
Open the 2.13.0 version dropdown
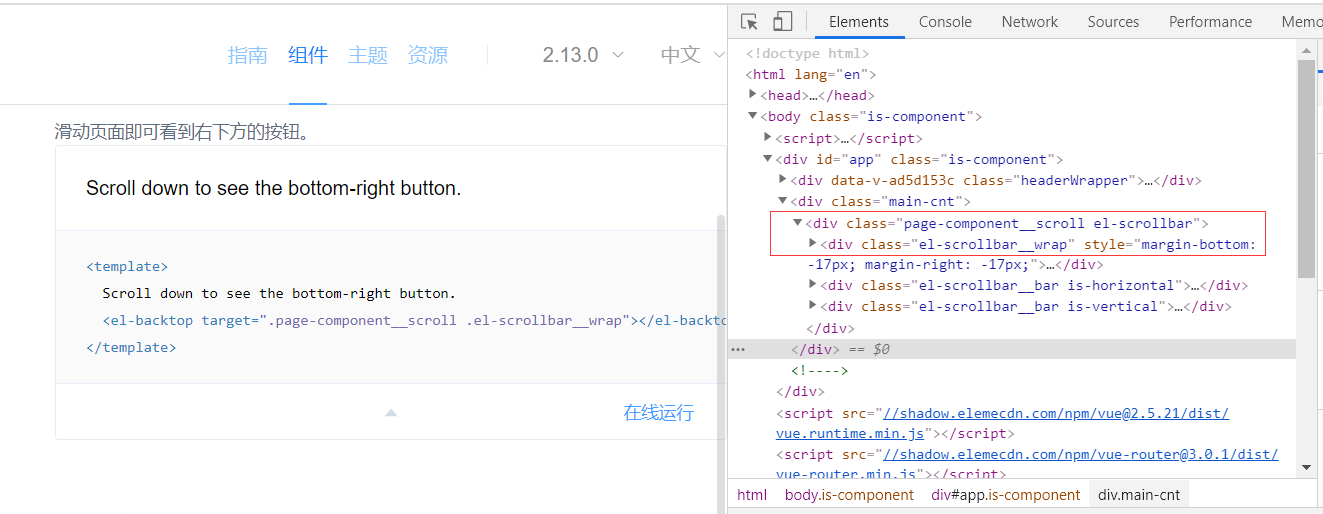(583, 55)
